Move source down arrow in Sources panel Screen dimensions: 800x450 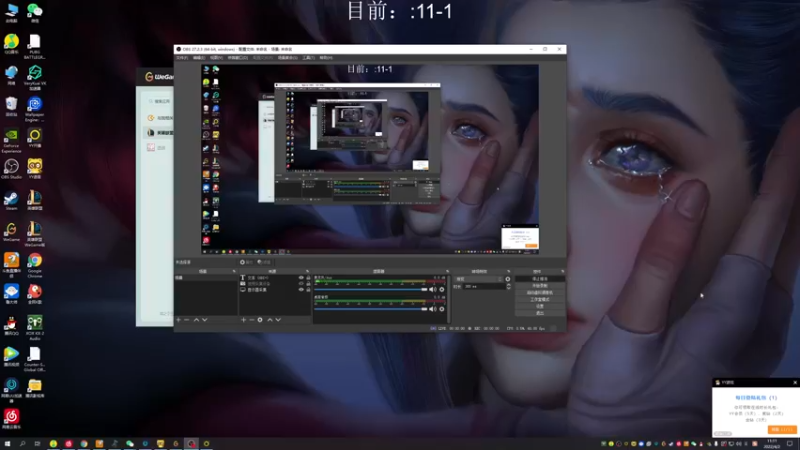(x=278, y=319)
